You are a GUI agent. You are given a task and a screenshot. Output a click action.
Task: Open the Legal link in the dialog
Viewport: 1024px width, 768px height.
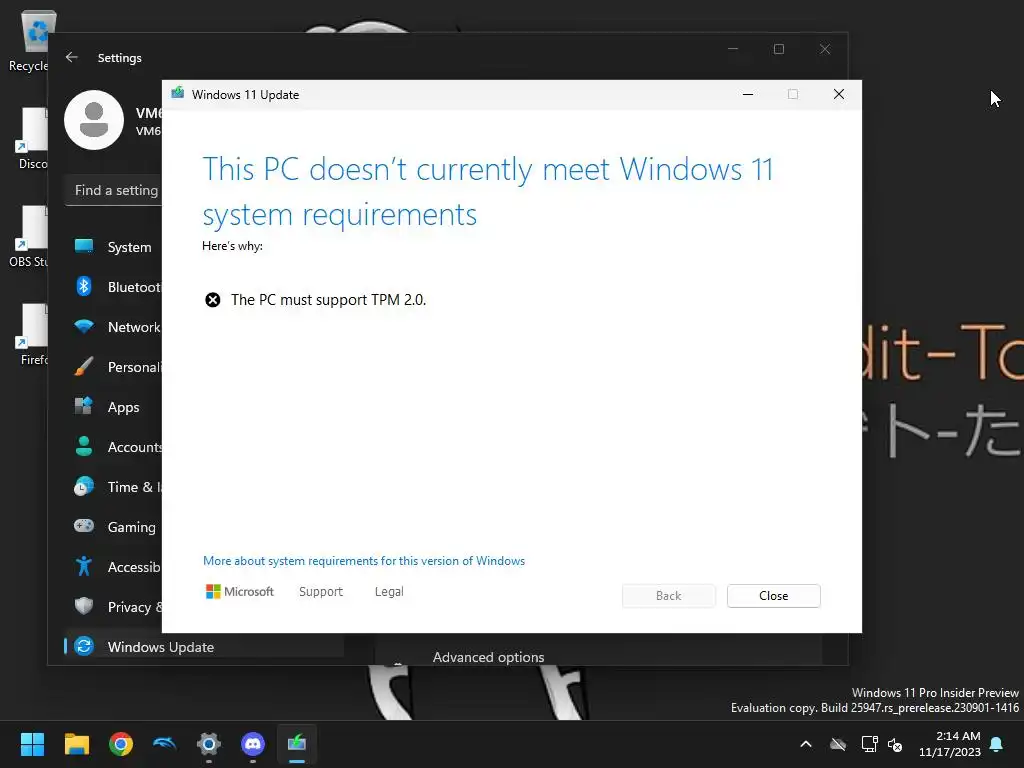pyautogui.click(x=389, y=592)
